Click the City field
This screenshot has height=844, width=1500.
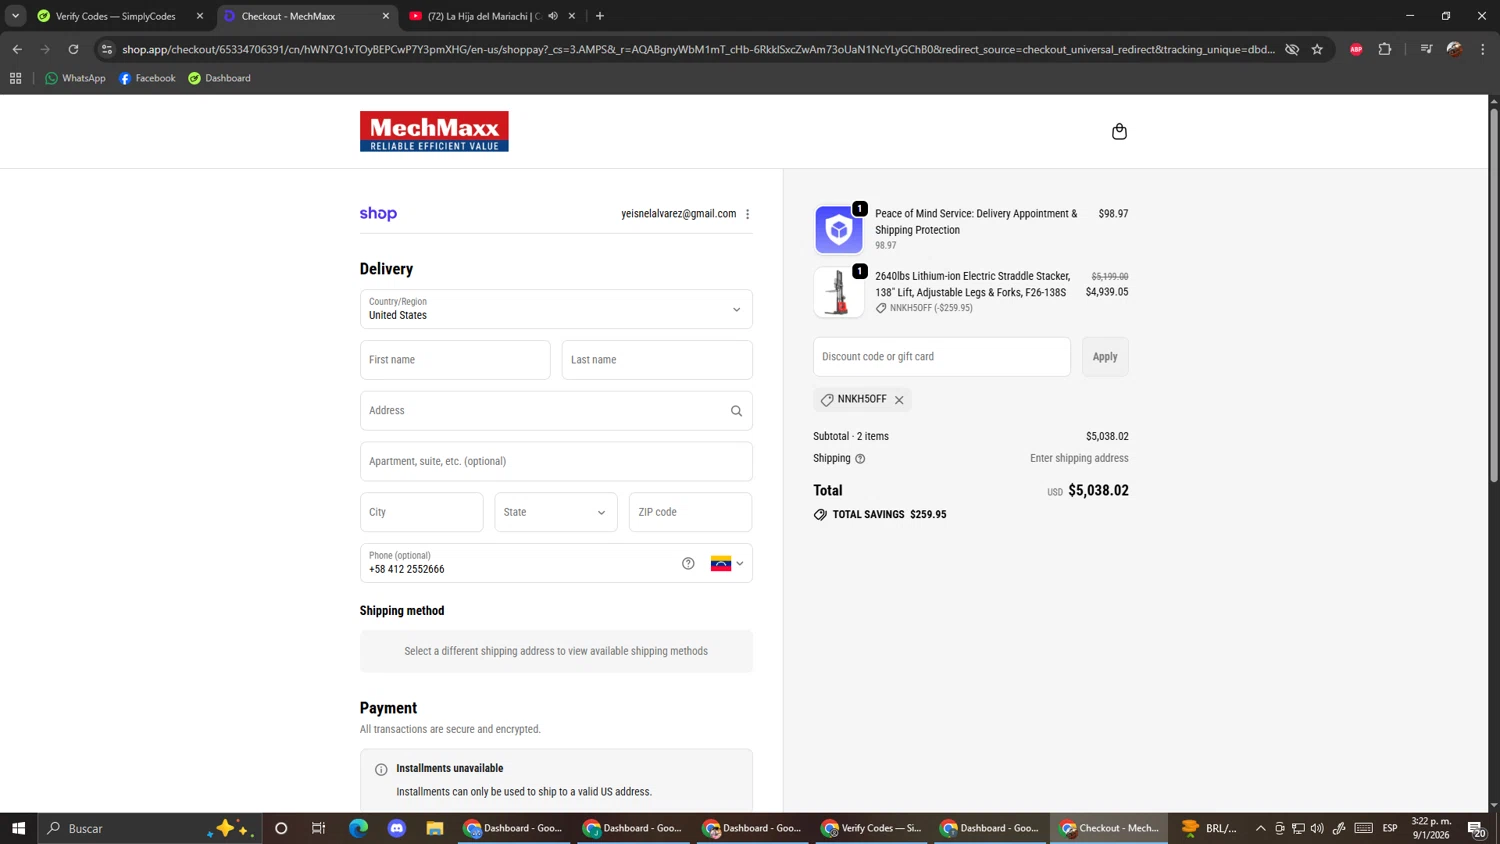(x=422, y=512)
